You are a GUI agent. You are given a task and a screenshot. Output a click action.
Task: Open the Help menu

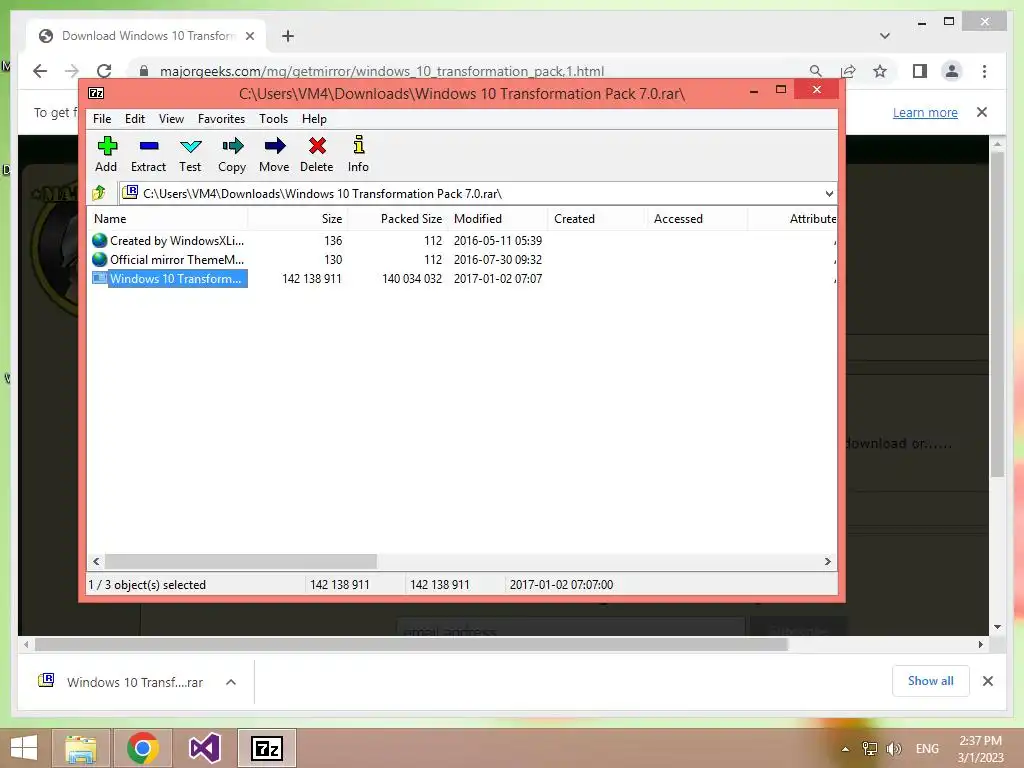pos(314,119)
